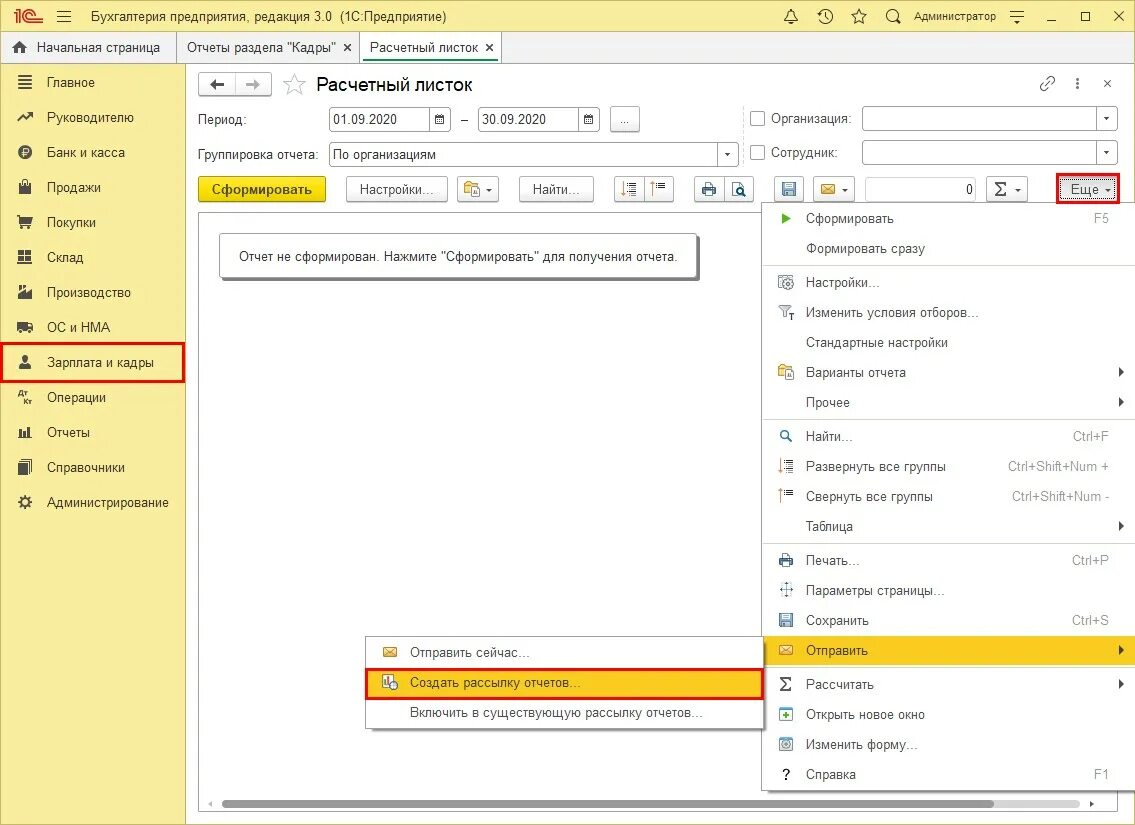Select Изменить форму menu item
Screen dimensions: 1135x825
948,744
